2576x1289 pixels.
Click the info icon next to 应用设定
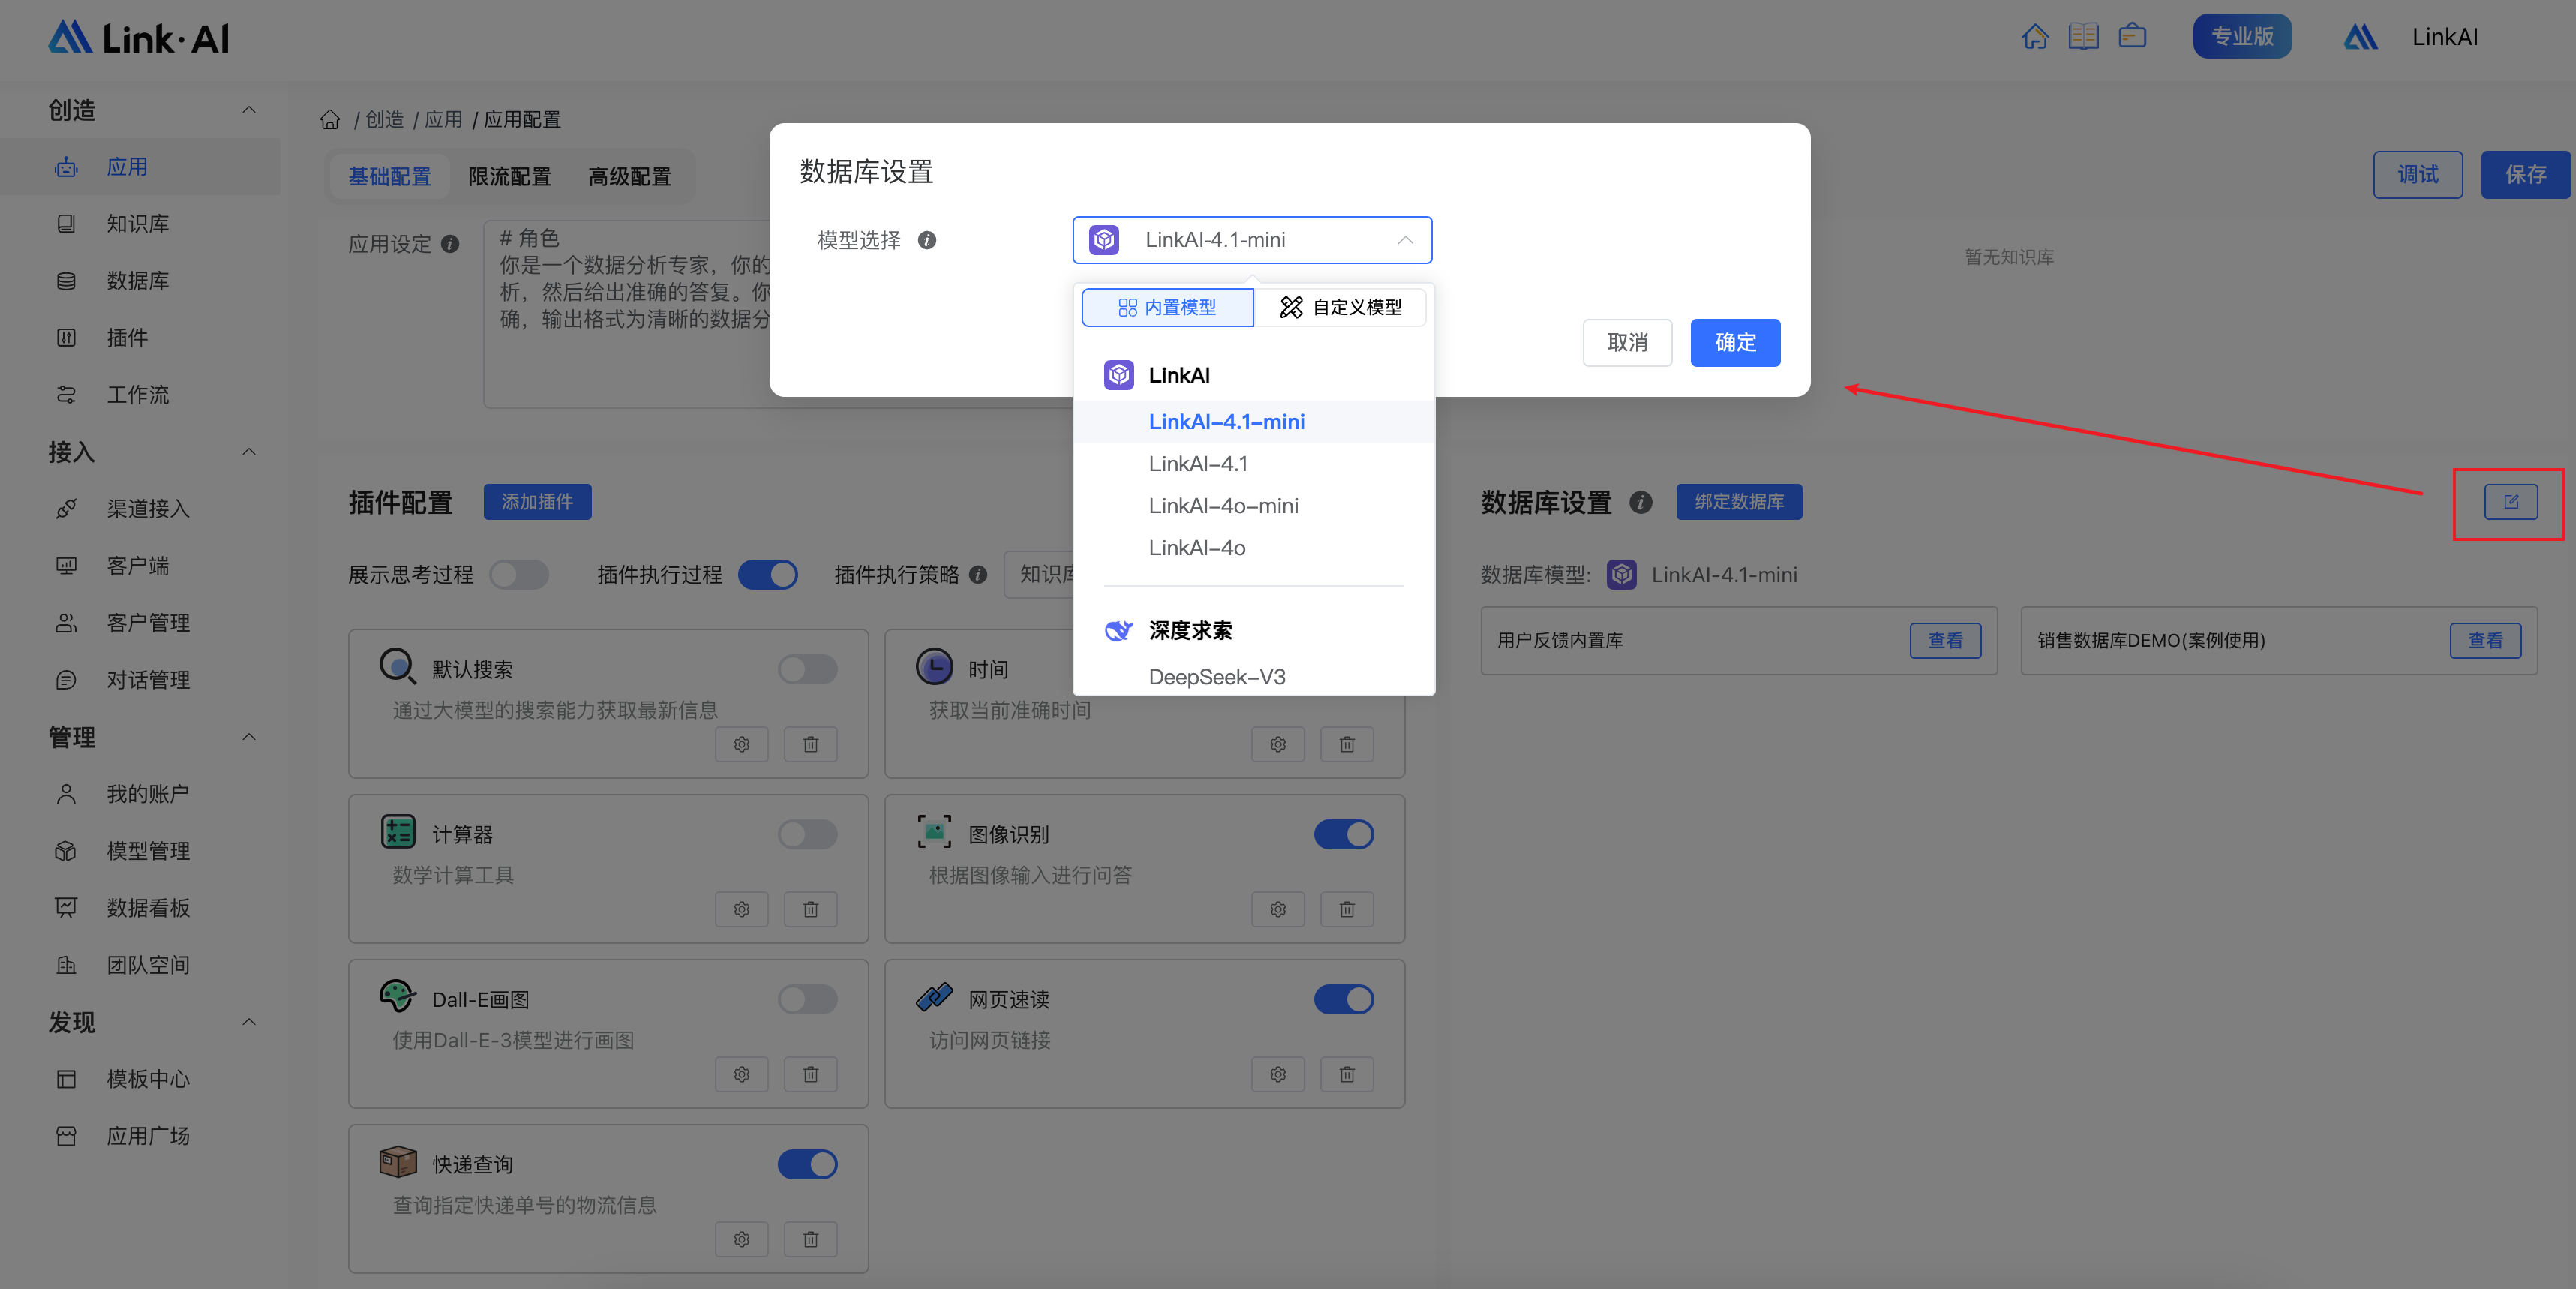tap(450, 244)
